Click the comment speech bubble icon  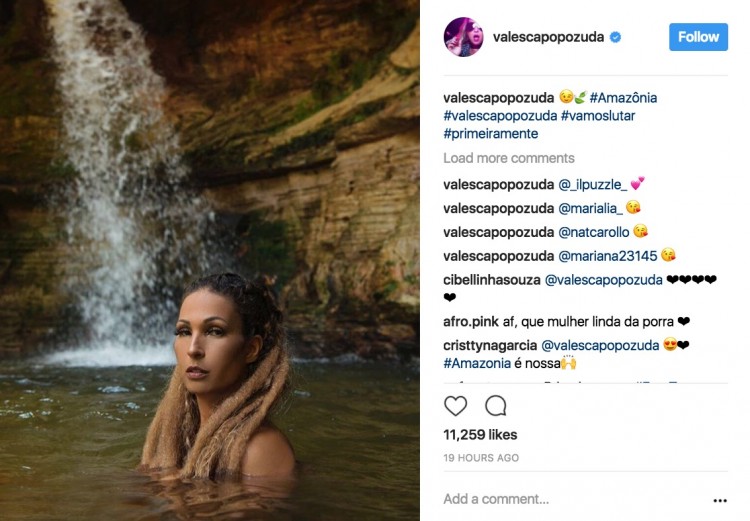point(495,406)
